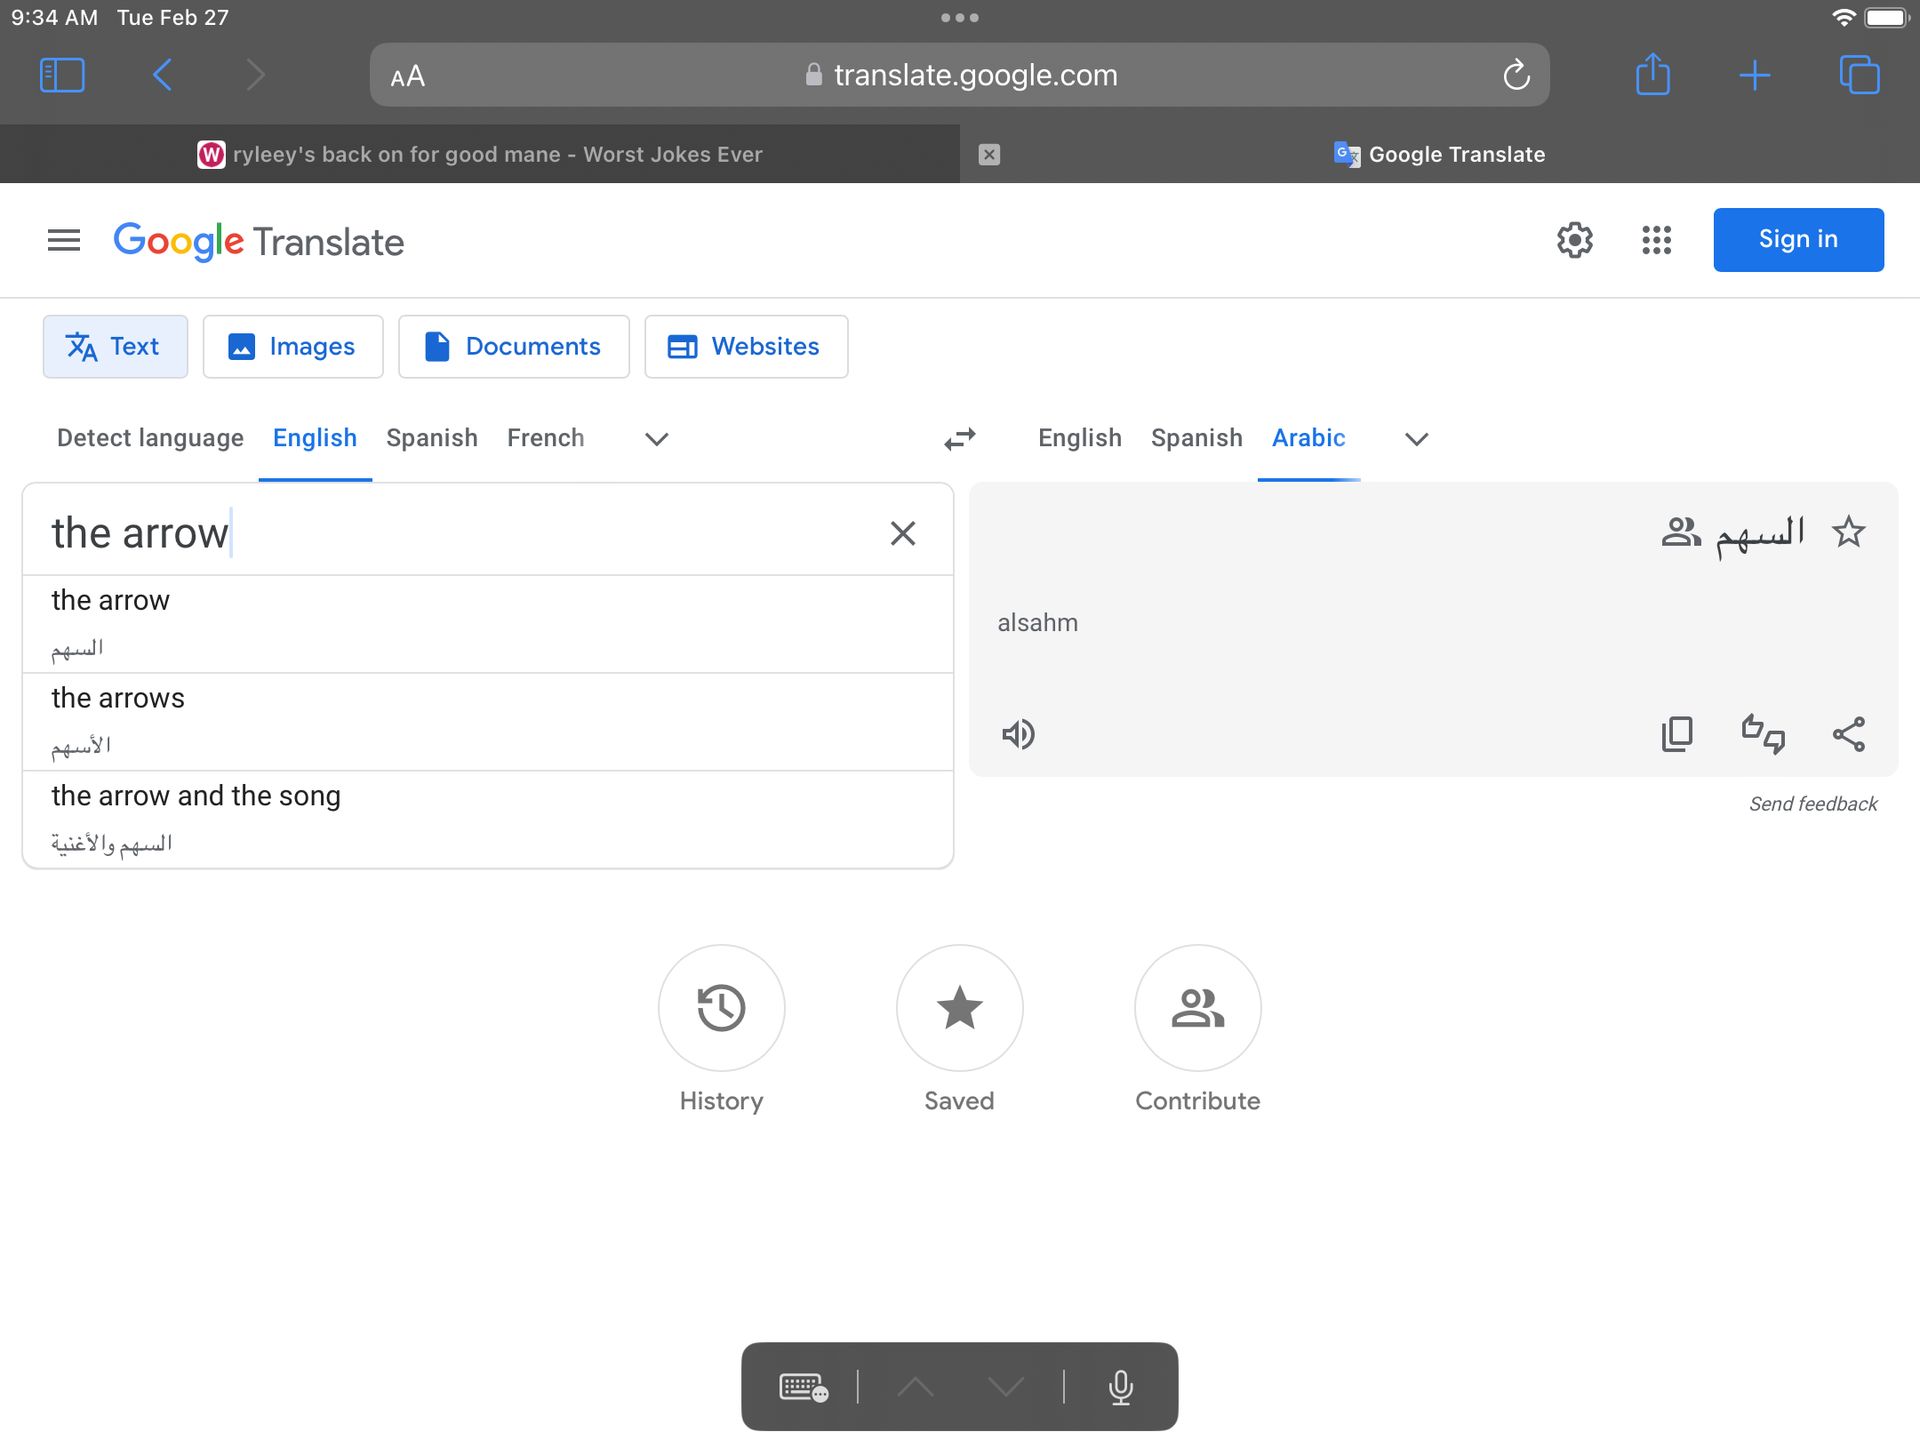Switch to the Documents translation tab
The image size is (1920, 1440).
point(514,347)
